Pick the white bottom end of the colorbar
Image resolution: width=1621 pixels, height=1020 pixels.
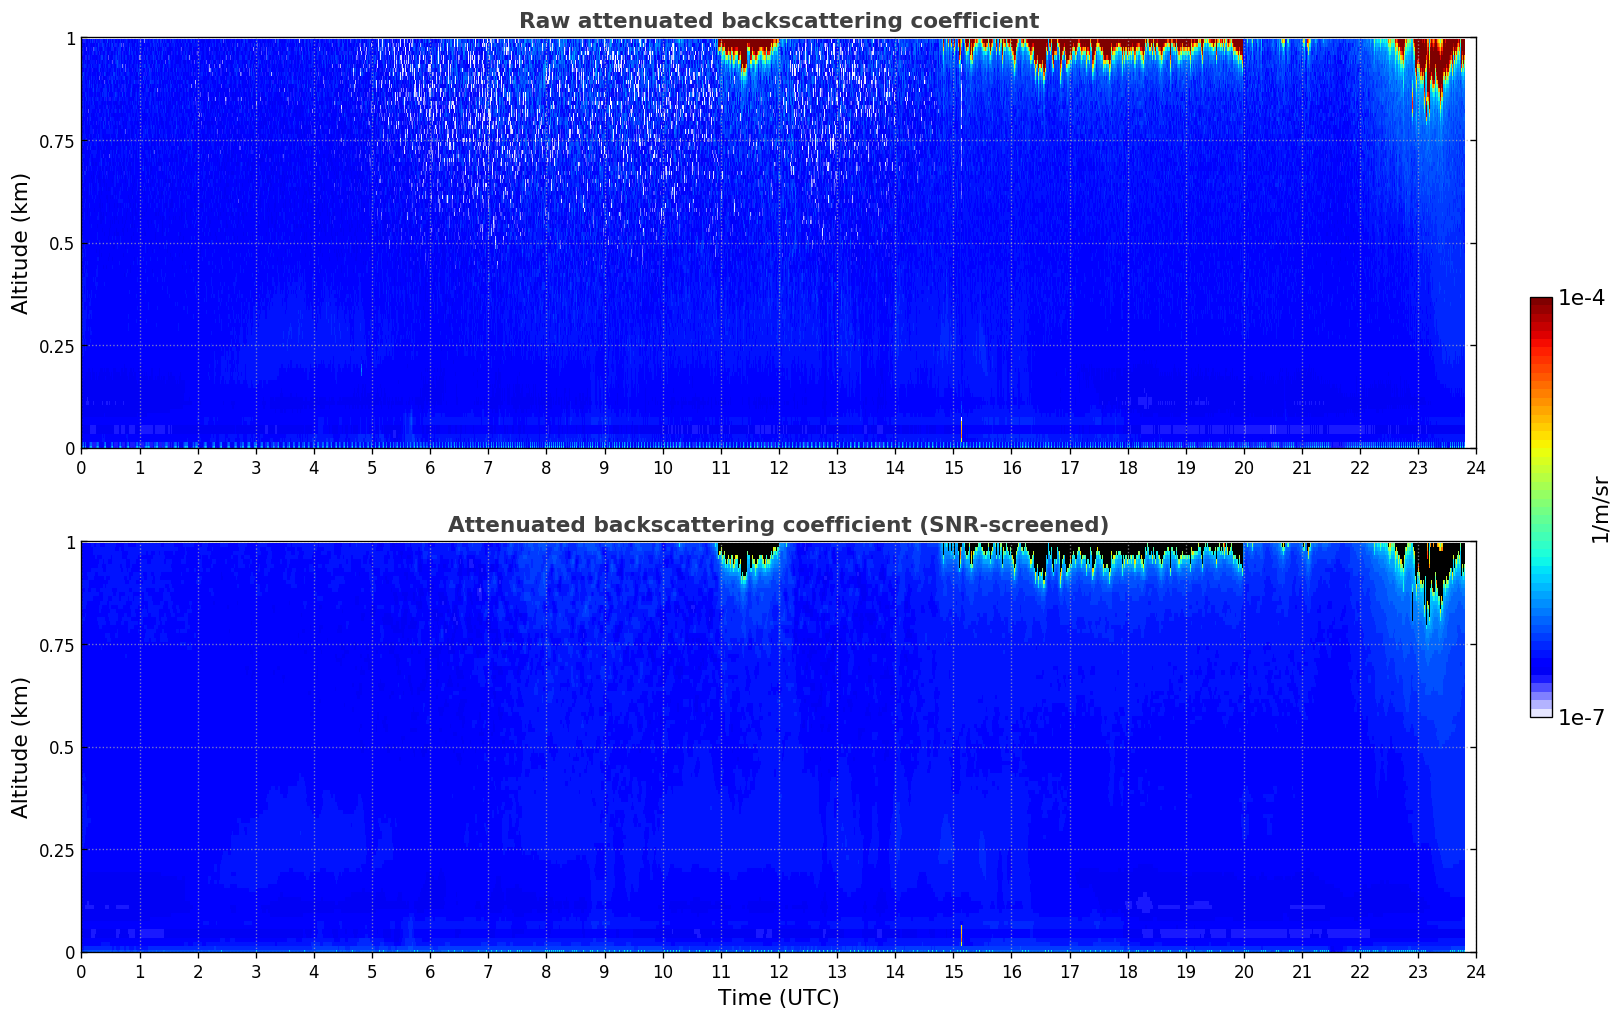(x=1541, y=713)
